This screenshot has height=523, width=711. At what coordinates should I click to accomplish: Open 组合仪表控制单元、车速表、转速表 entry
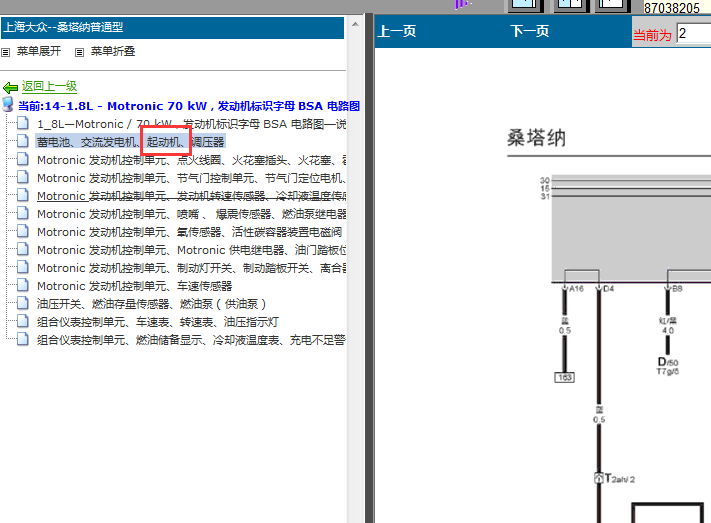158,322
